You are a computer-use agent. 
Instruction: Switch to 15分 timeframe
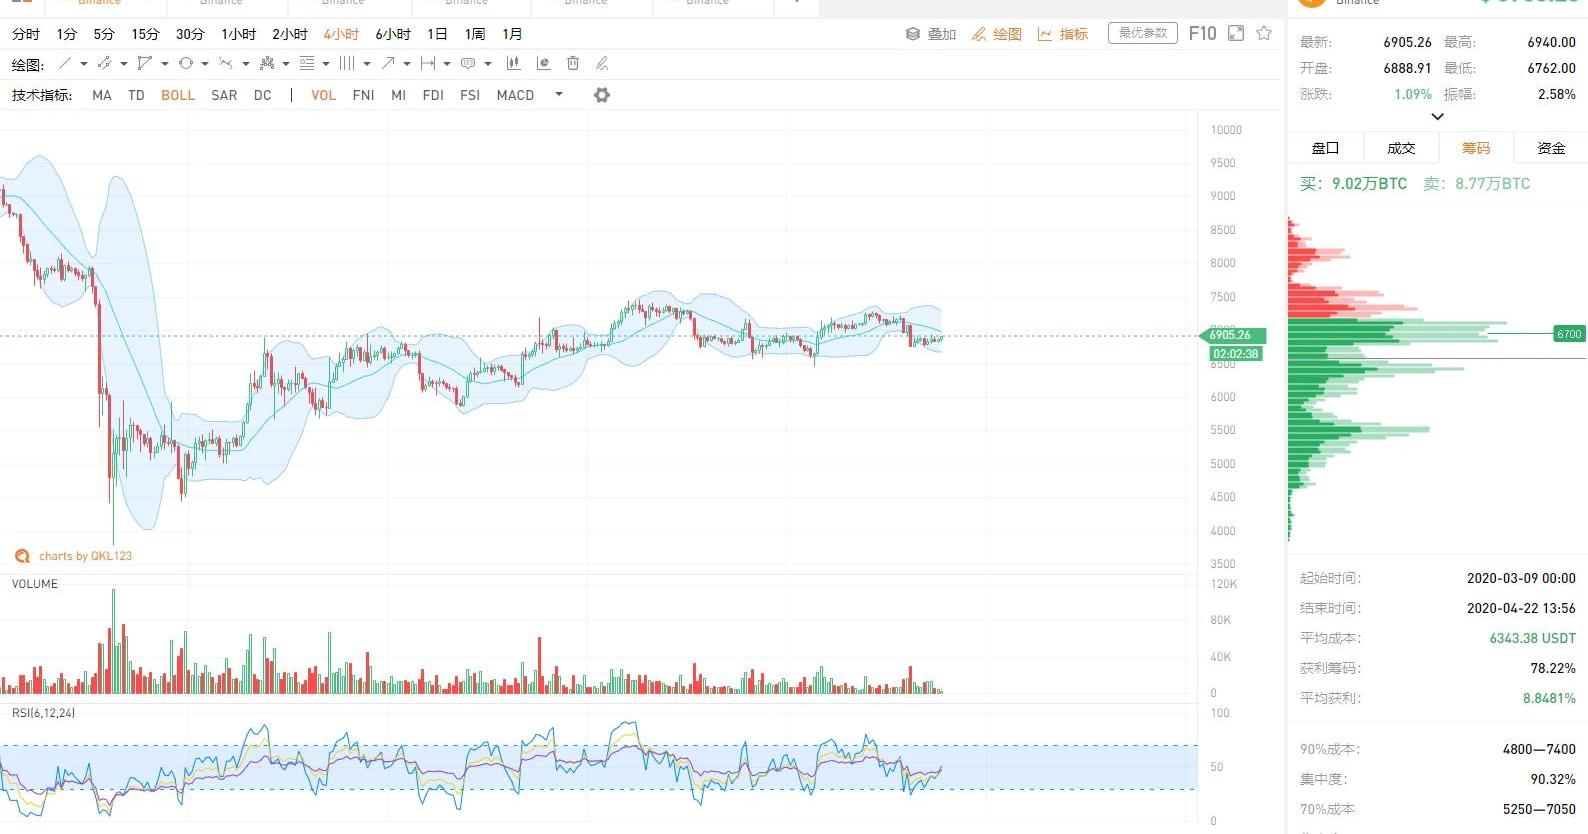[x=145, y=34]
